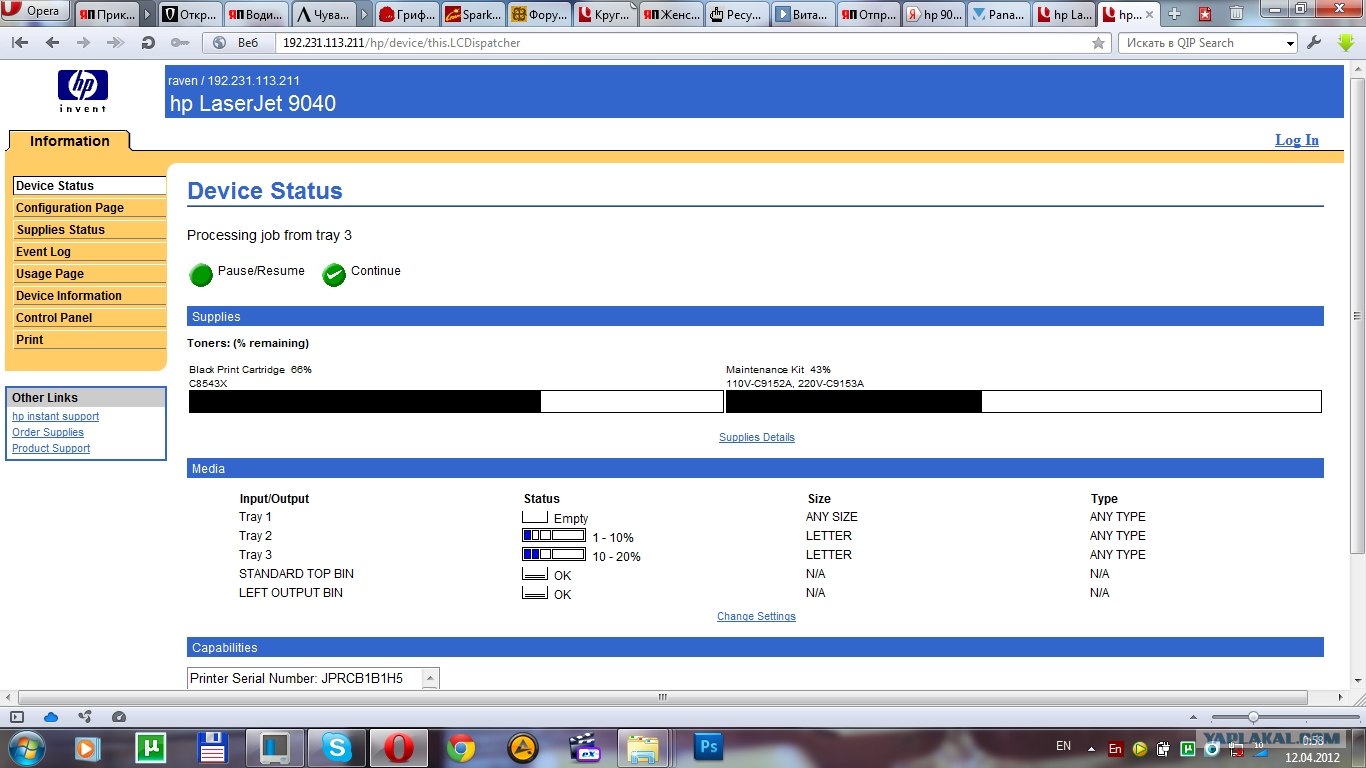1366x768 pixels.
Task: Open Skype from the taskbar
Action: tap(336, 748)
